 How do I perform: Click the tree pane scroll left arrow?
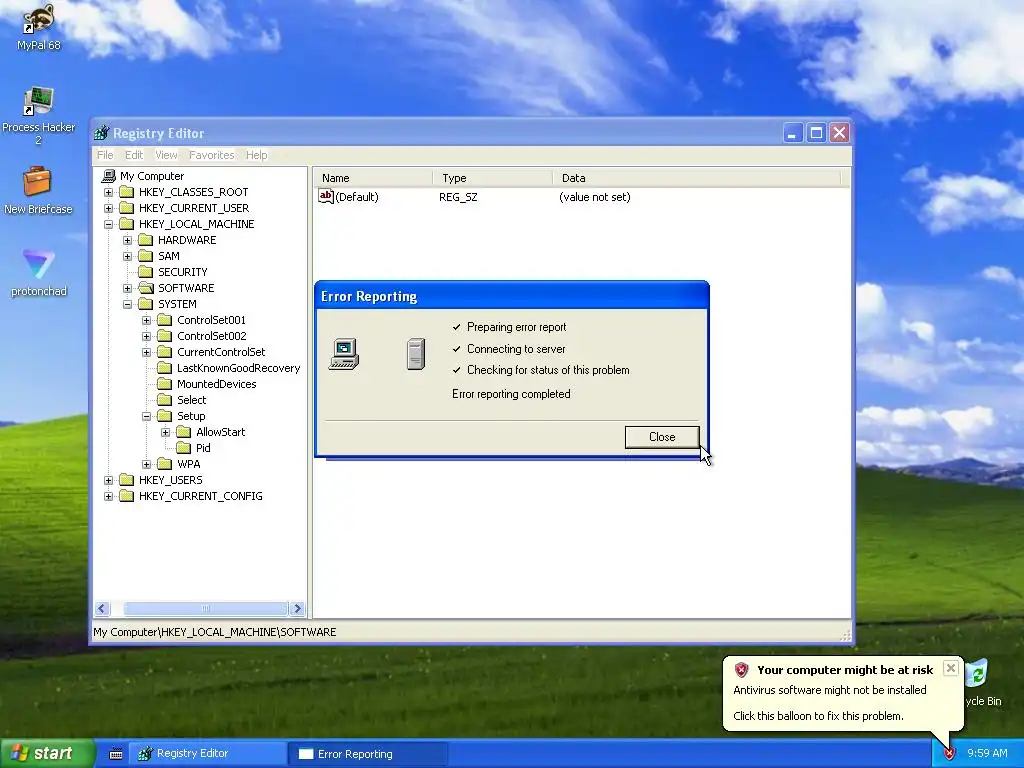(x=102, y=609)
